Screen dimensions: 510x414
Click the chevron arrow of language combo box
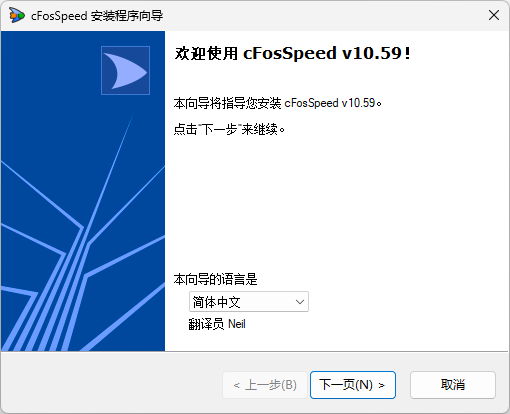click(x=300, y=302)
